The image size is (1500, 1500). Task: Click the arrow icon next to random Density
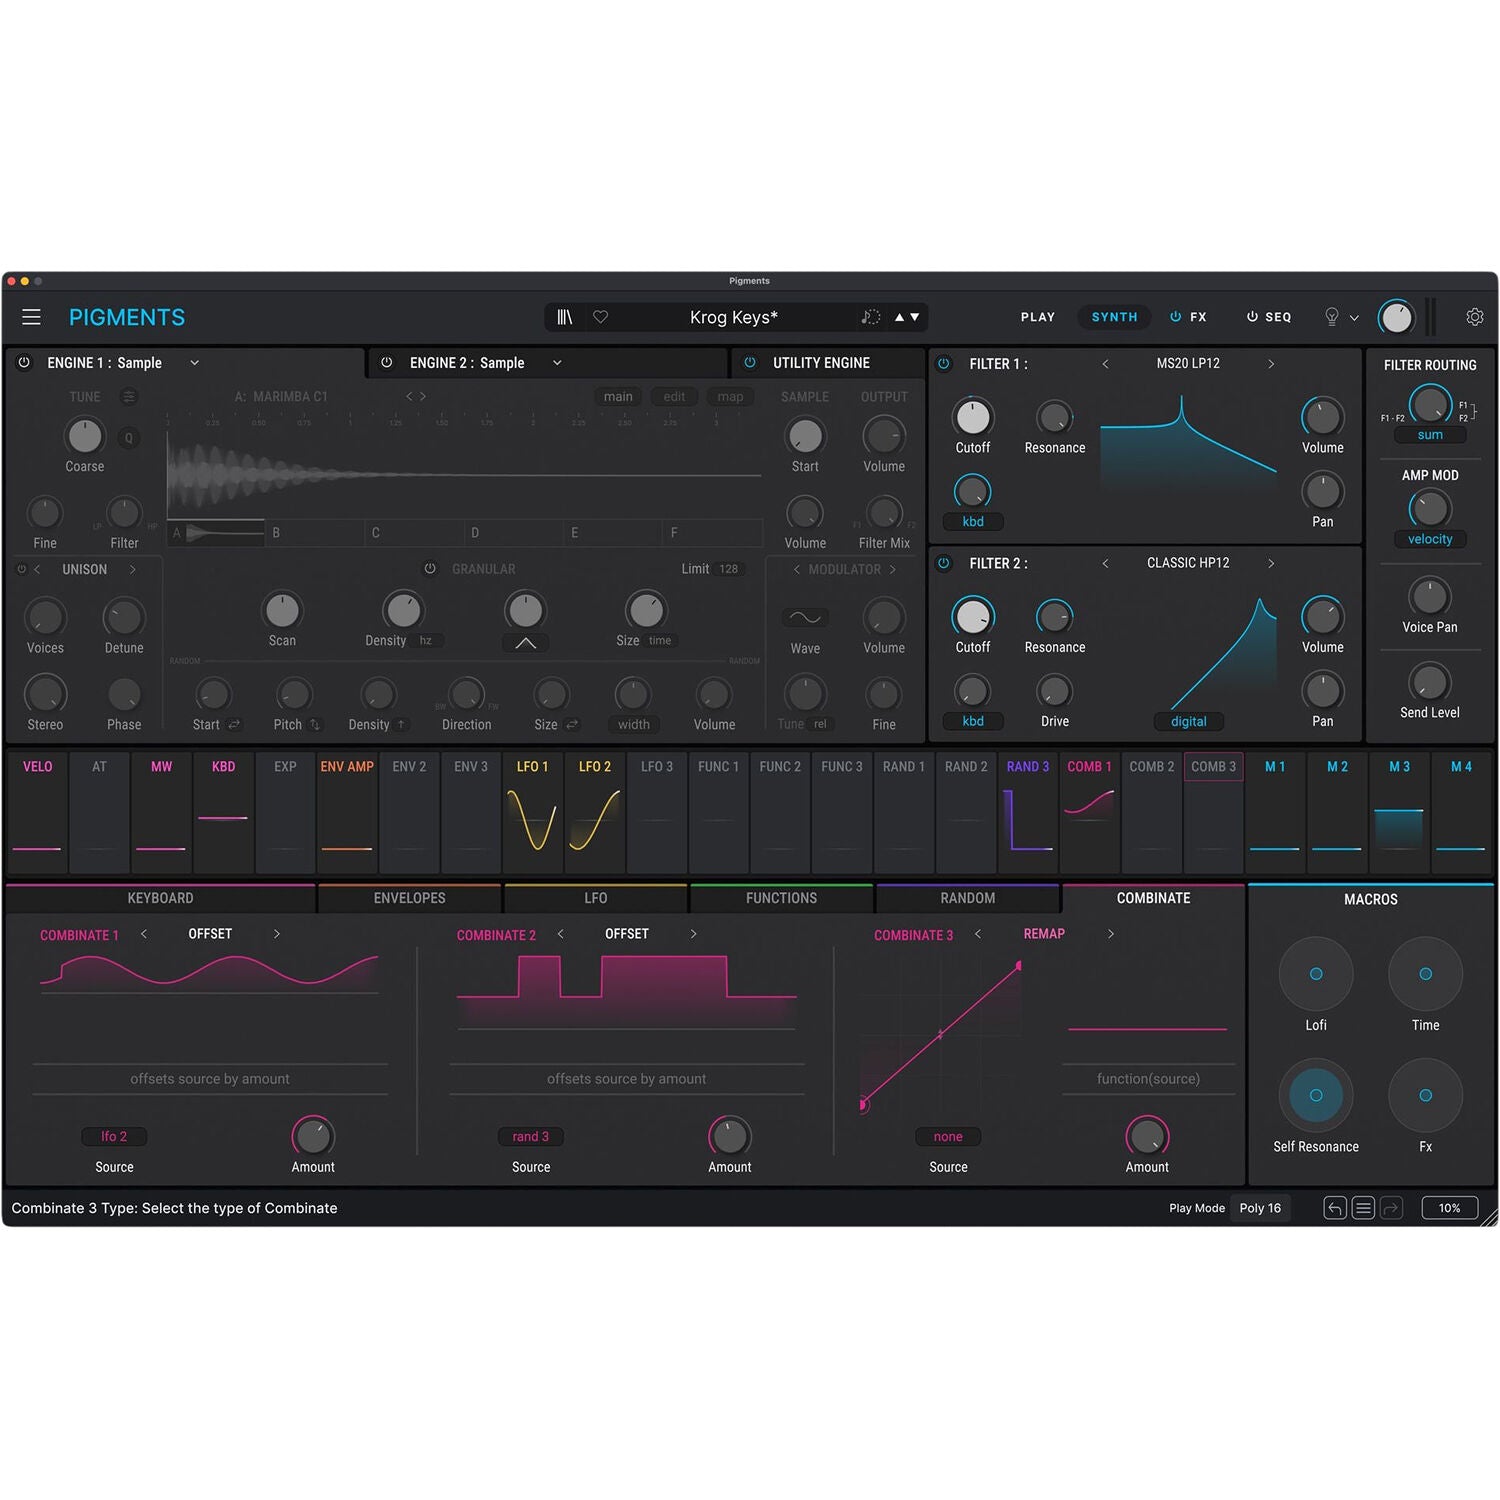(x=401, y=724)
